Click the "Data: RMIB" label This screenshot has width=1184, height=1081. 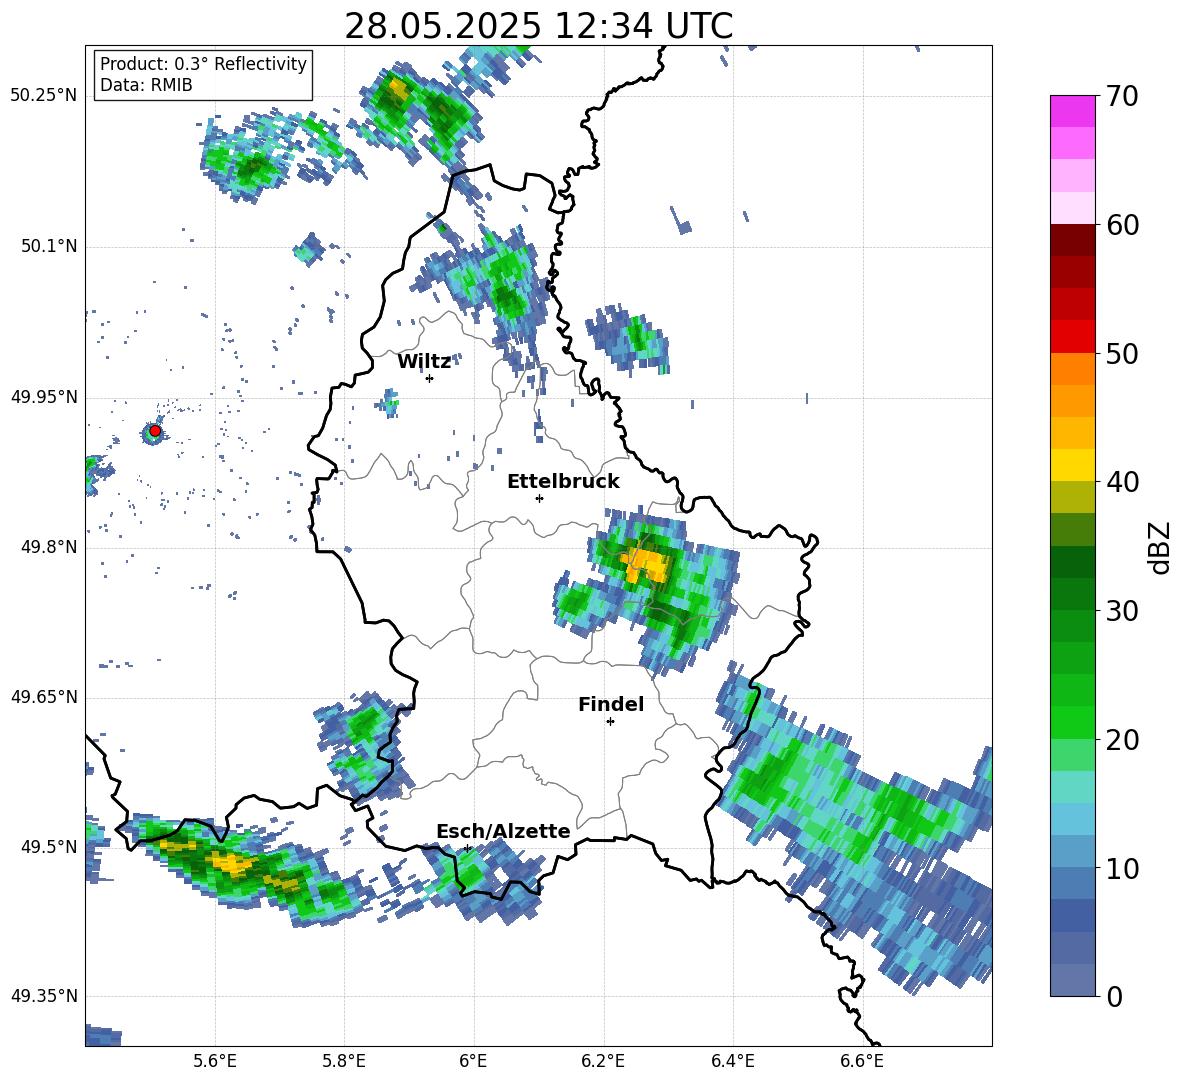[146, 85]
